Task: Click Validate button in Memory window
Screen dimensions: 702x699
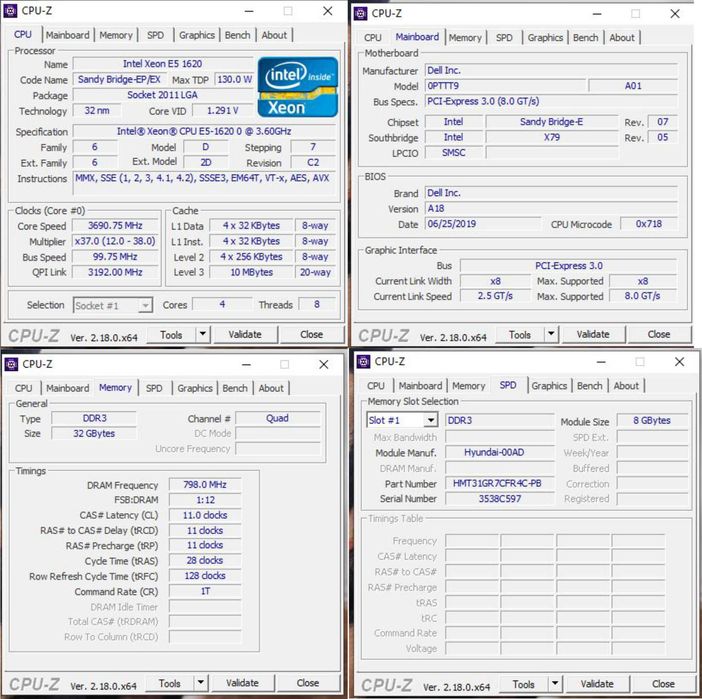Action: [242, 683]
